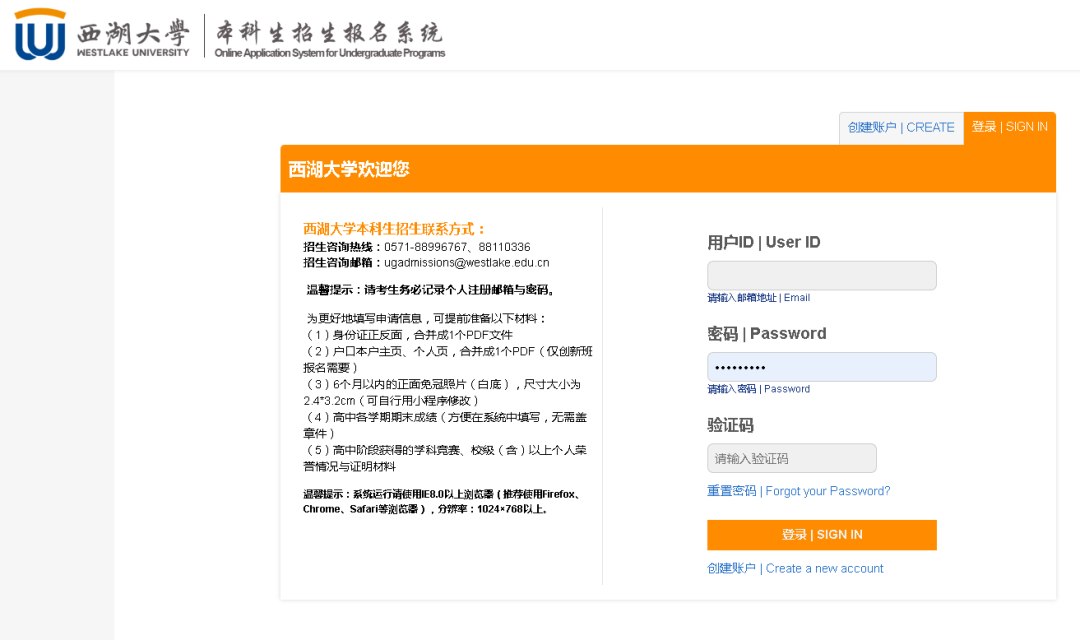Click the 验证码 label
The height and width of the screenshot is (640, 1080).
pyautogui.click(x=730, y=425)
